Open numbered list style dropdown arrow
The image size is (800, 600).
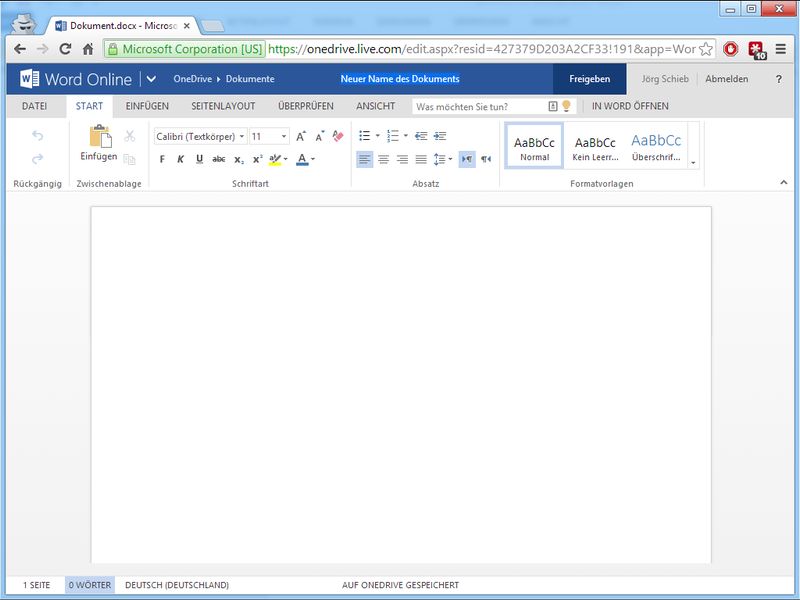click(406, 136)
